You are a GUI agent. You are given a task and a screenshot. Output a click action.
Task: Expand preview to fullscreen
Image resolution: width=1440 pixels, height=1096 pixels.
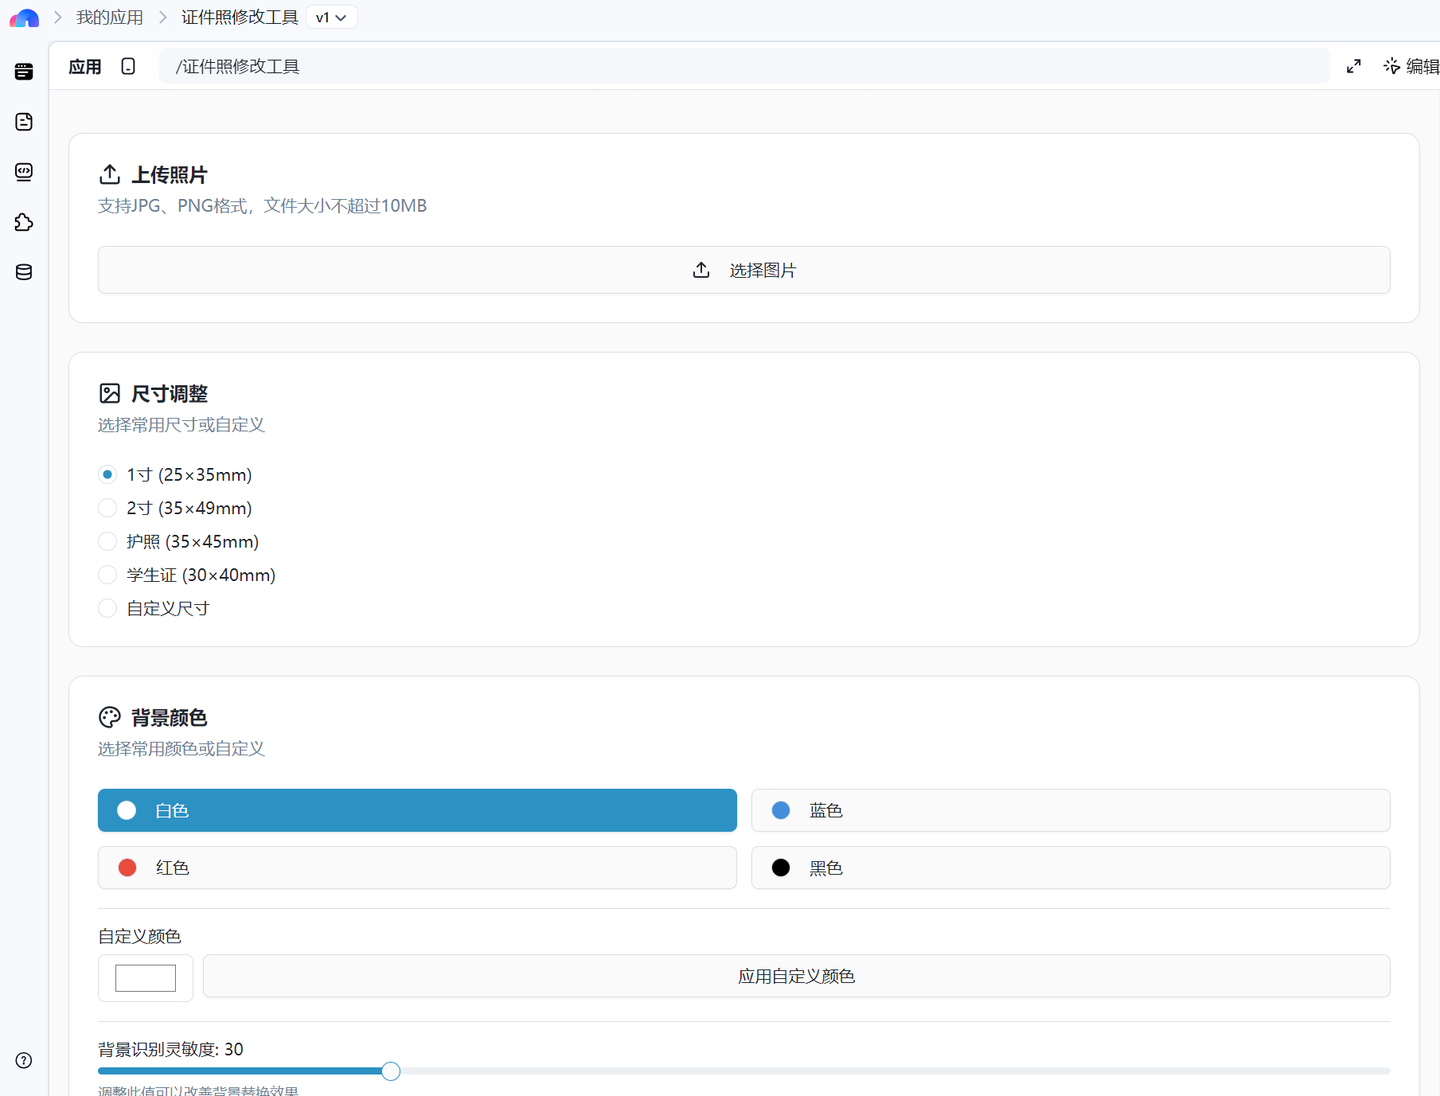pos(1353,66)
